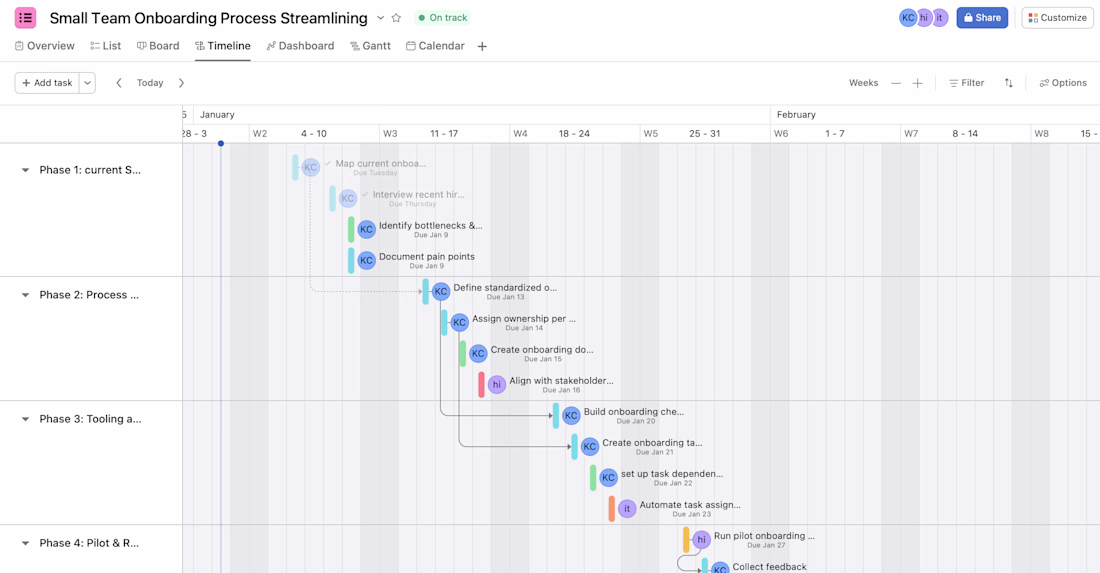Click yellow bar of Run pilot onboarding task

click(x=686, y=539)
